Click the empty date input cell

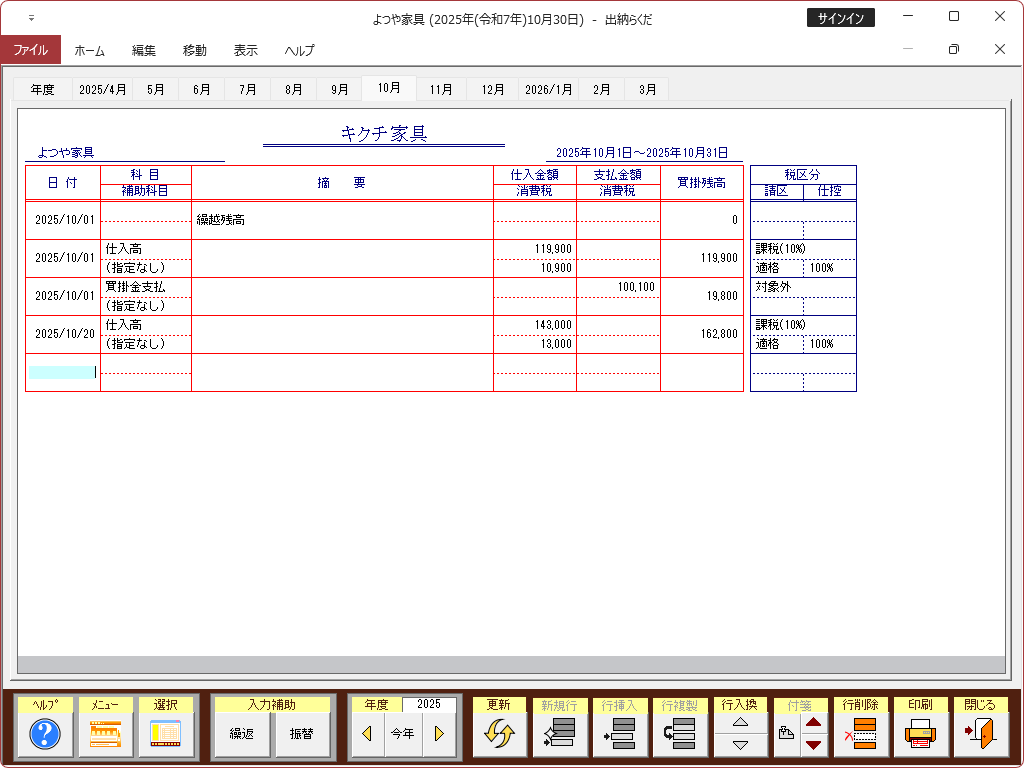pyautogui.click(x=62, y=372)
